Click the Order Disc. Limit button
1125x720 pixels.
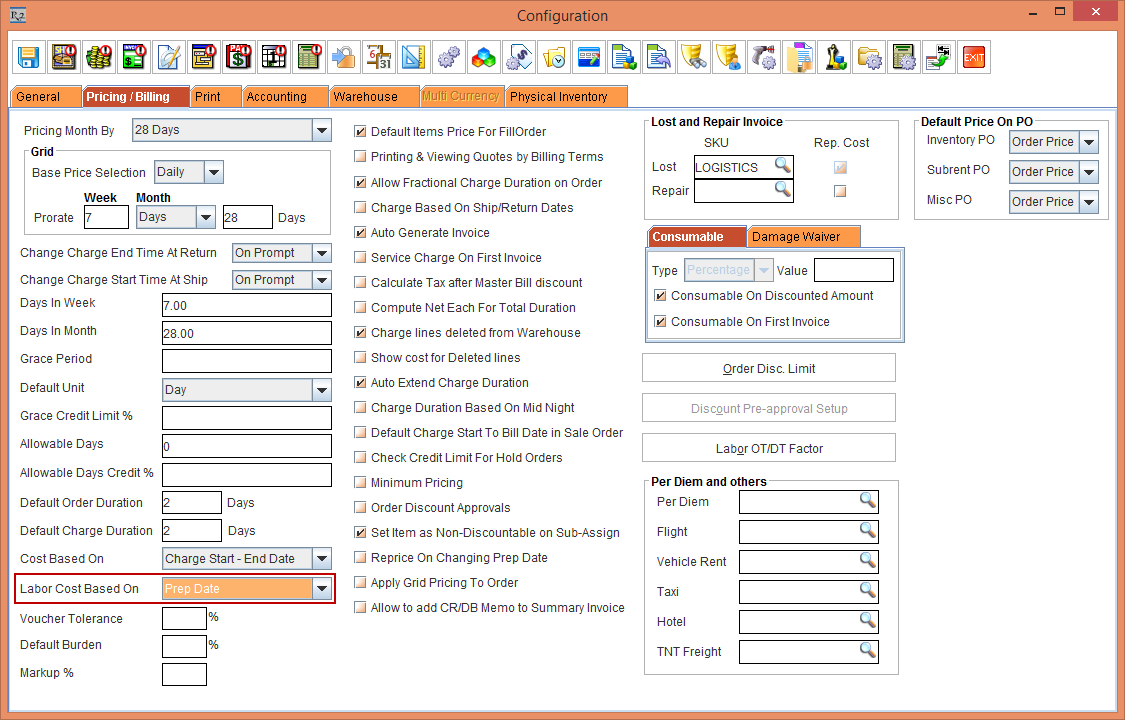point(768,369)
